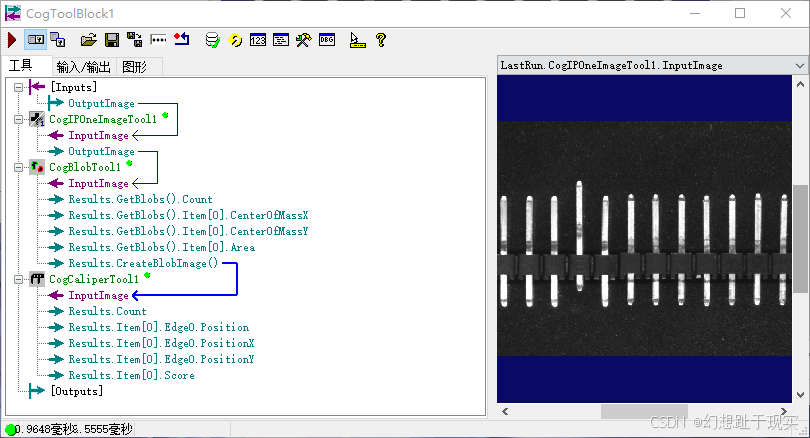This screenshot has width=810, height=438.
Task: Click the reset icon with red dot and arrow
Action: (181, 40)
